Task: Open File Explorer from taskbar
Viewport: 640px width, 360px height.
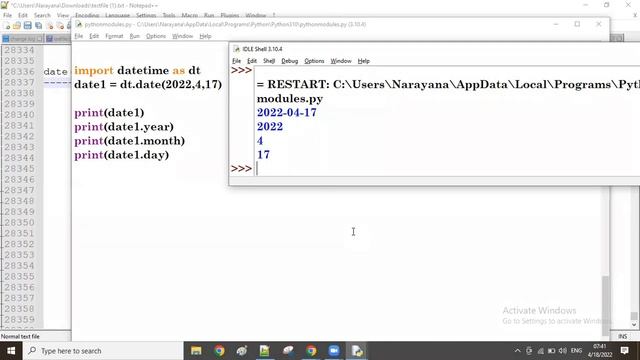Action: (x=196, y=351)
